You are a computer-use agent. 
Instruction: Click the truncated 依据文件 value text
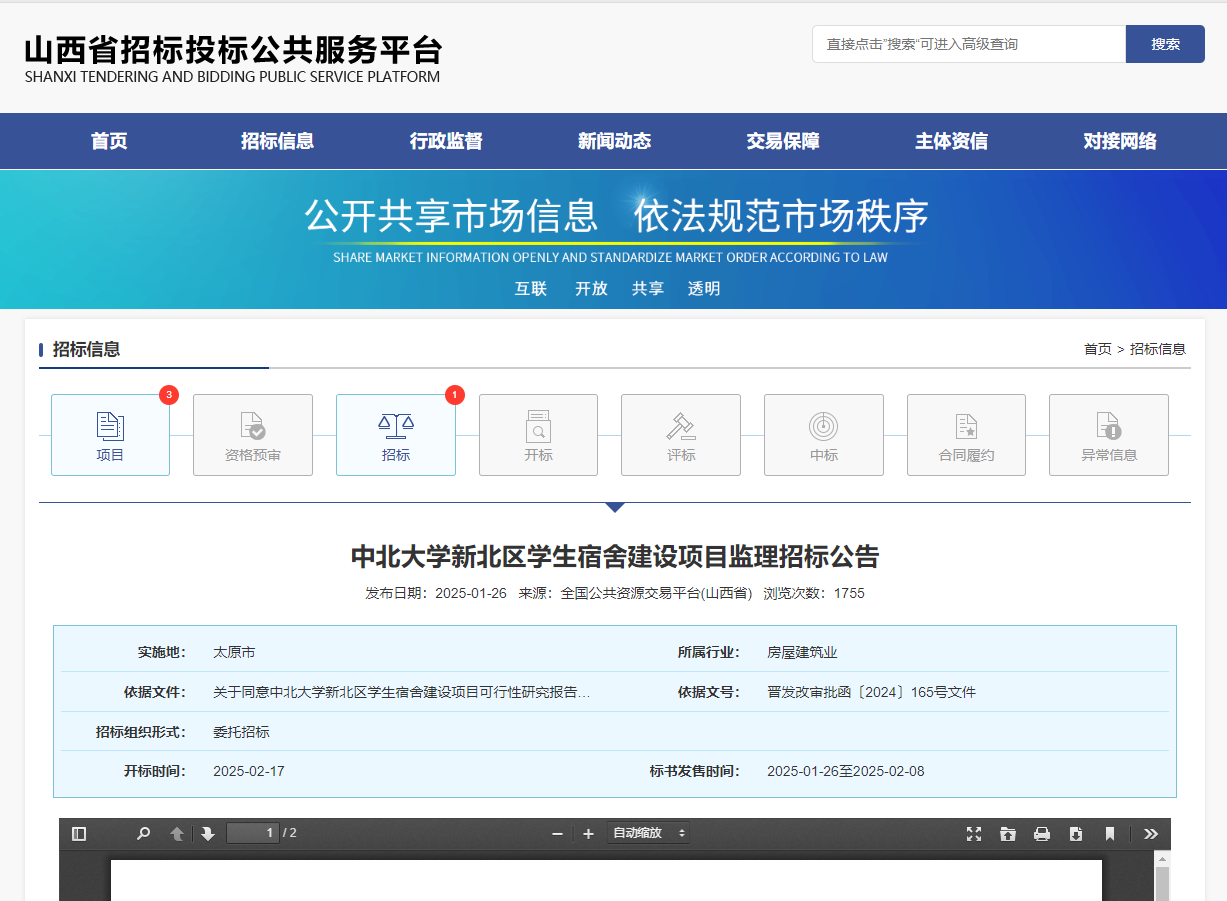click(x=401, y=692)
